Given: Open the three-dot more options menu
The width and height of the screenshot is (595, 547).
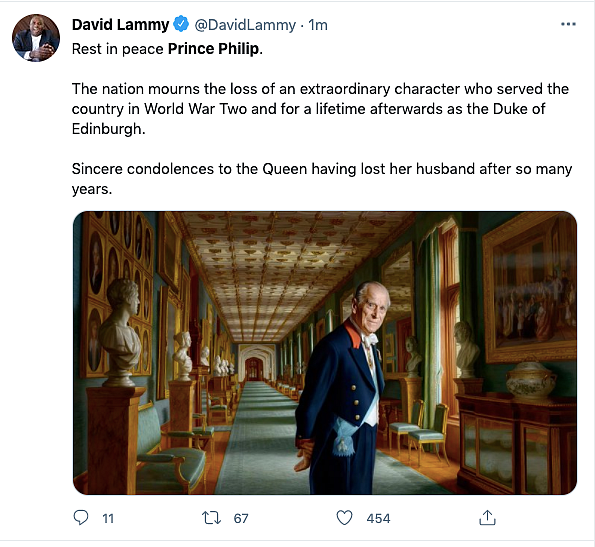Looking at the screenshot, I should 568,24.
